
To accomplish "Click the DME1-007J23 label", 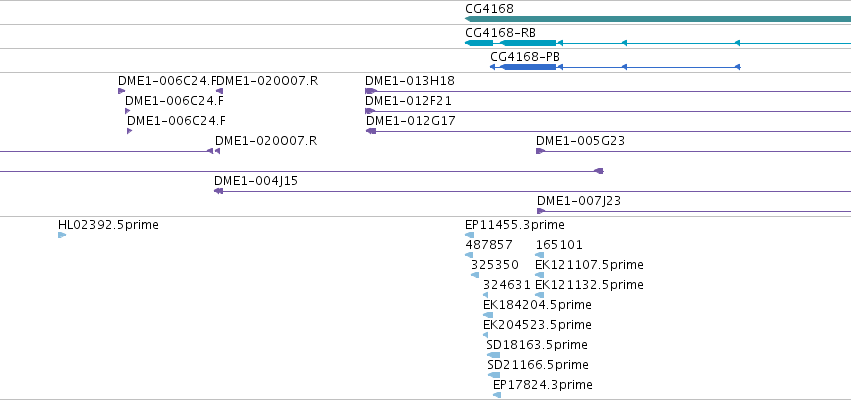I will (579, 201).
